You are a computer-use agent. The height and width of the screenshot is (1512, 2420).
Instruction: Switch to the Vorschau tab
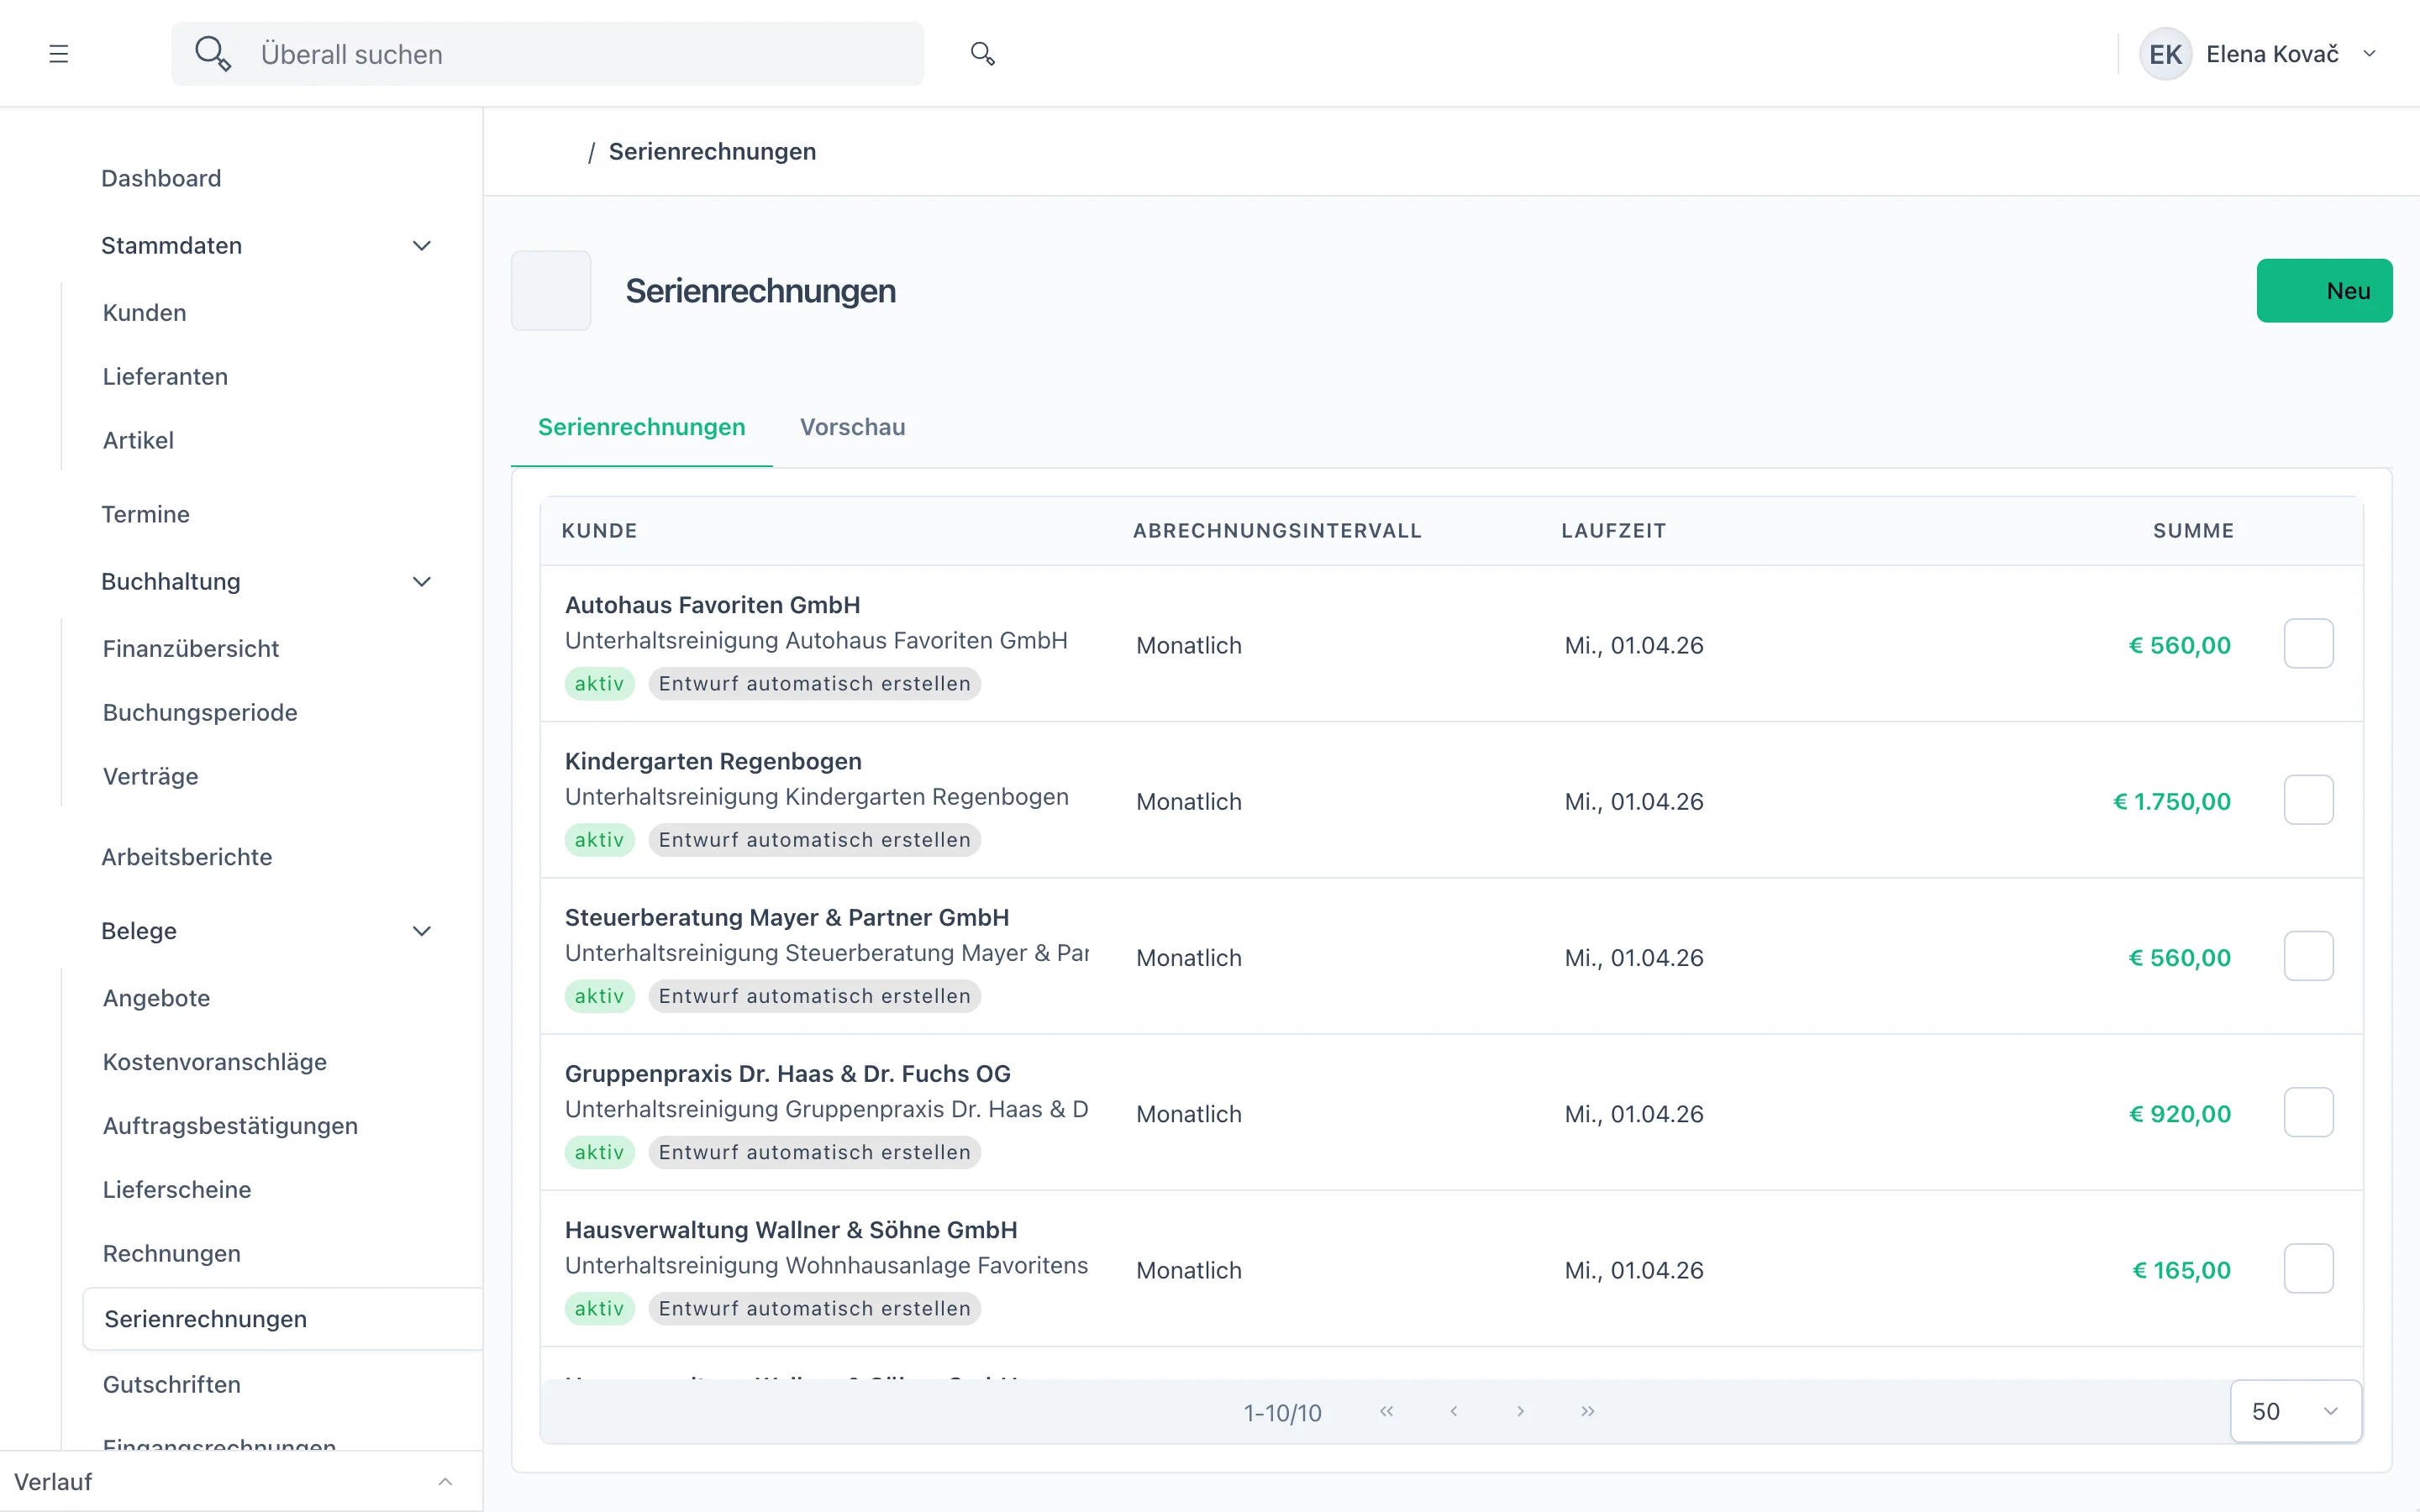click(852, 427)
